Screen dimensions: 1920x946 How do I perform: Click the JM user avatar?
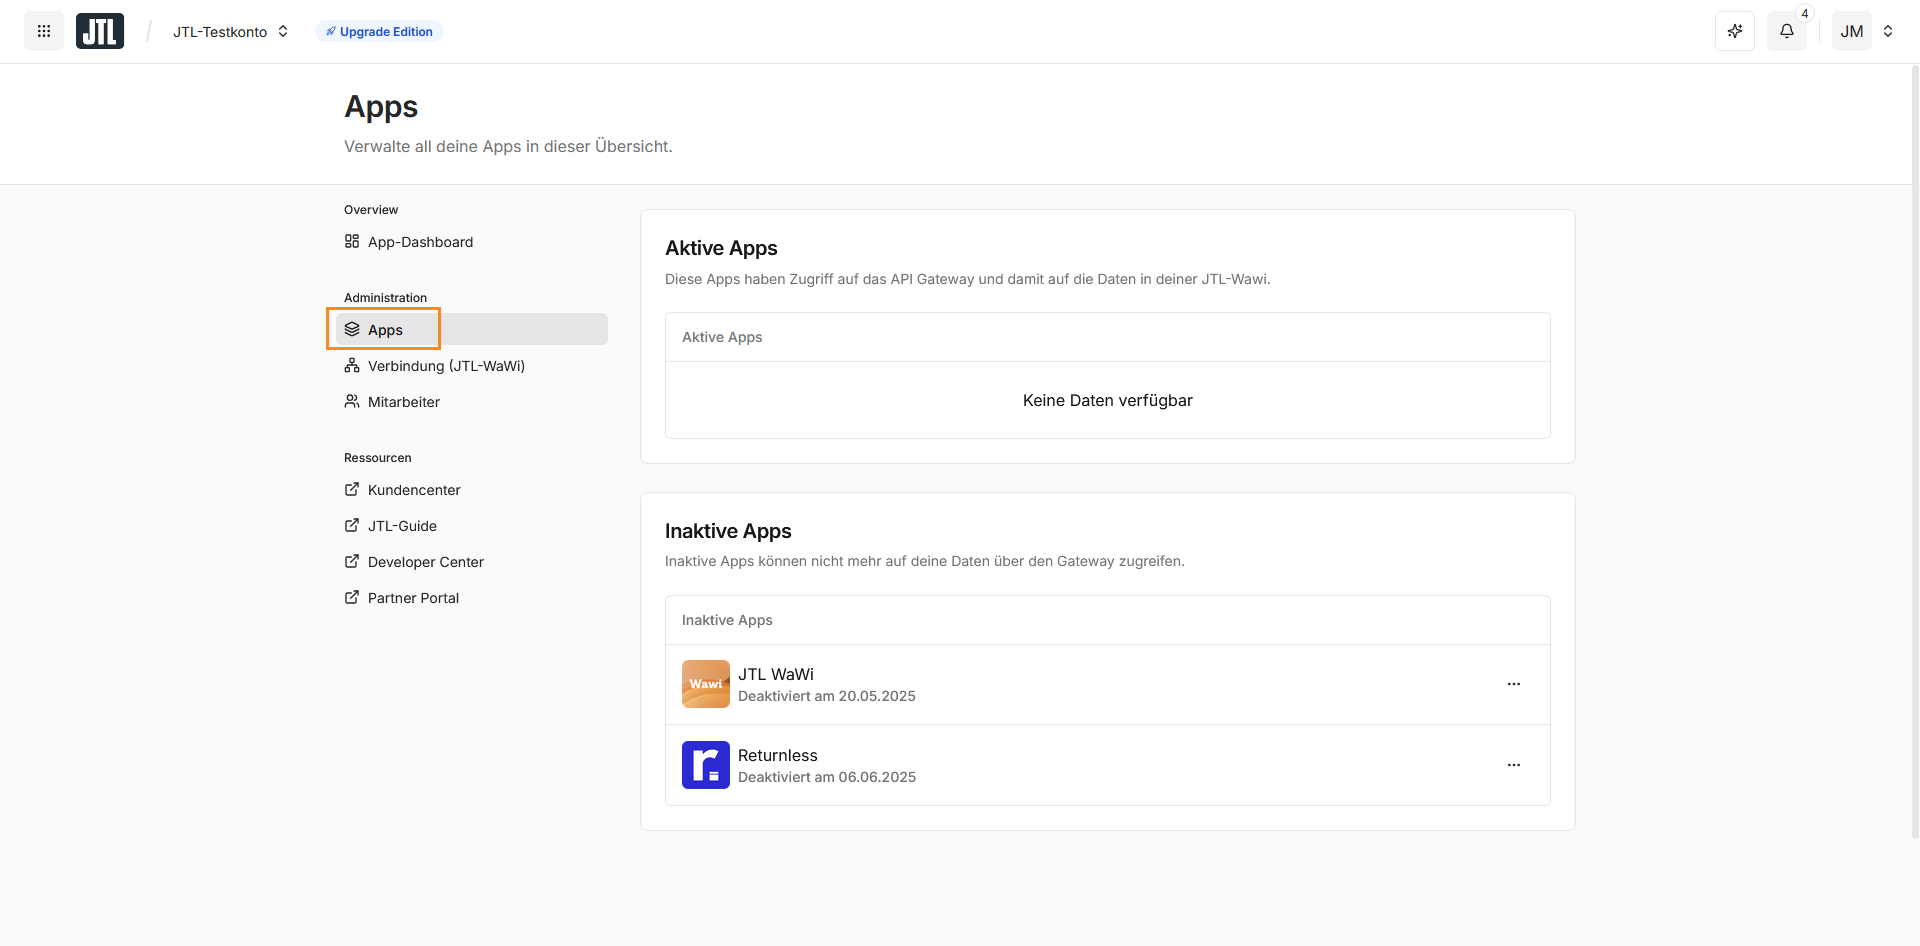(x=1852, y=31)
